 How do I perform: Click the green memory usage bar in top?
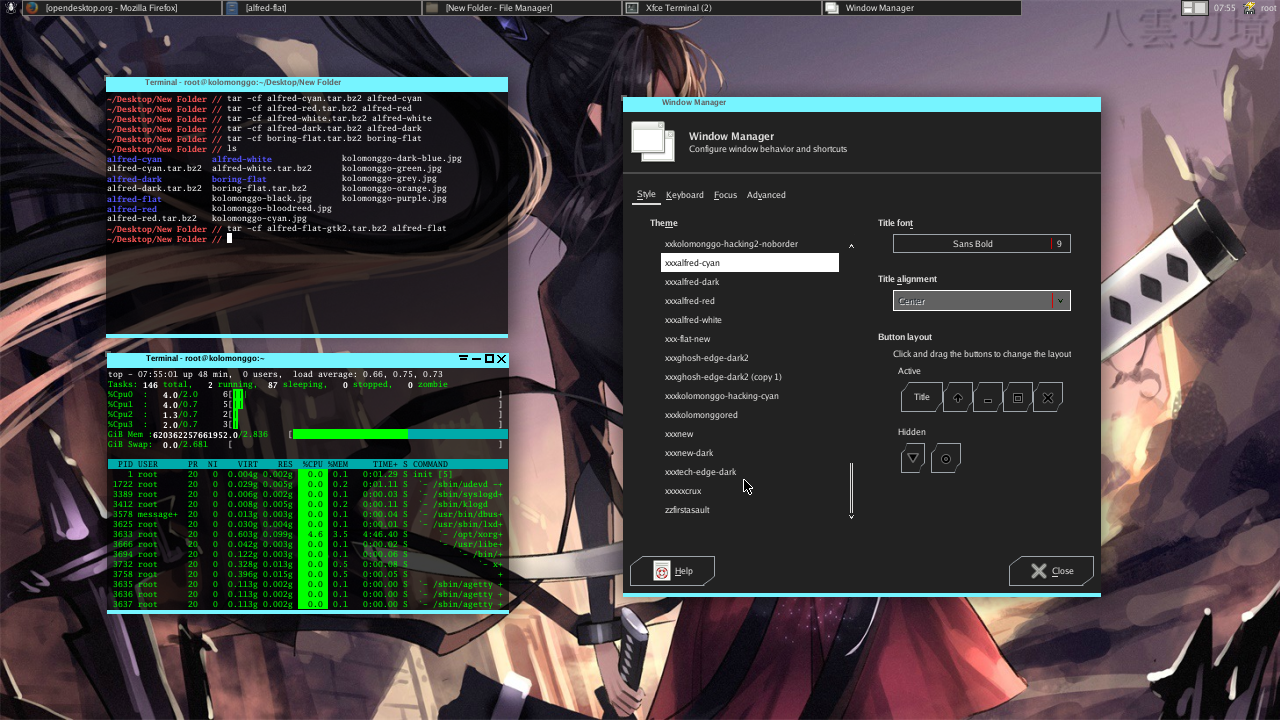point(350,435)
